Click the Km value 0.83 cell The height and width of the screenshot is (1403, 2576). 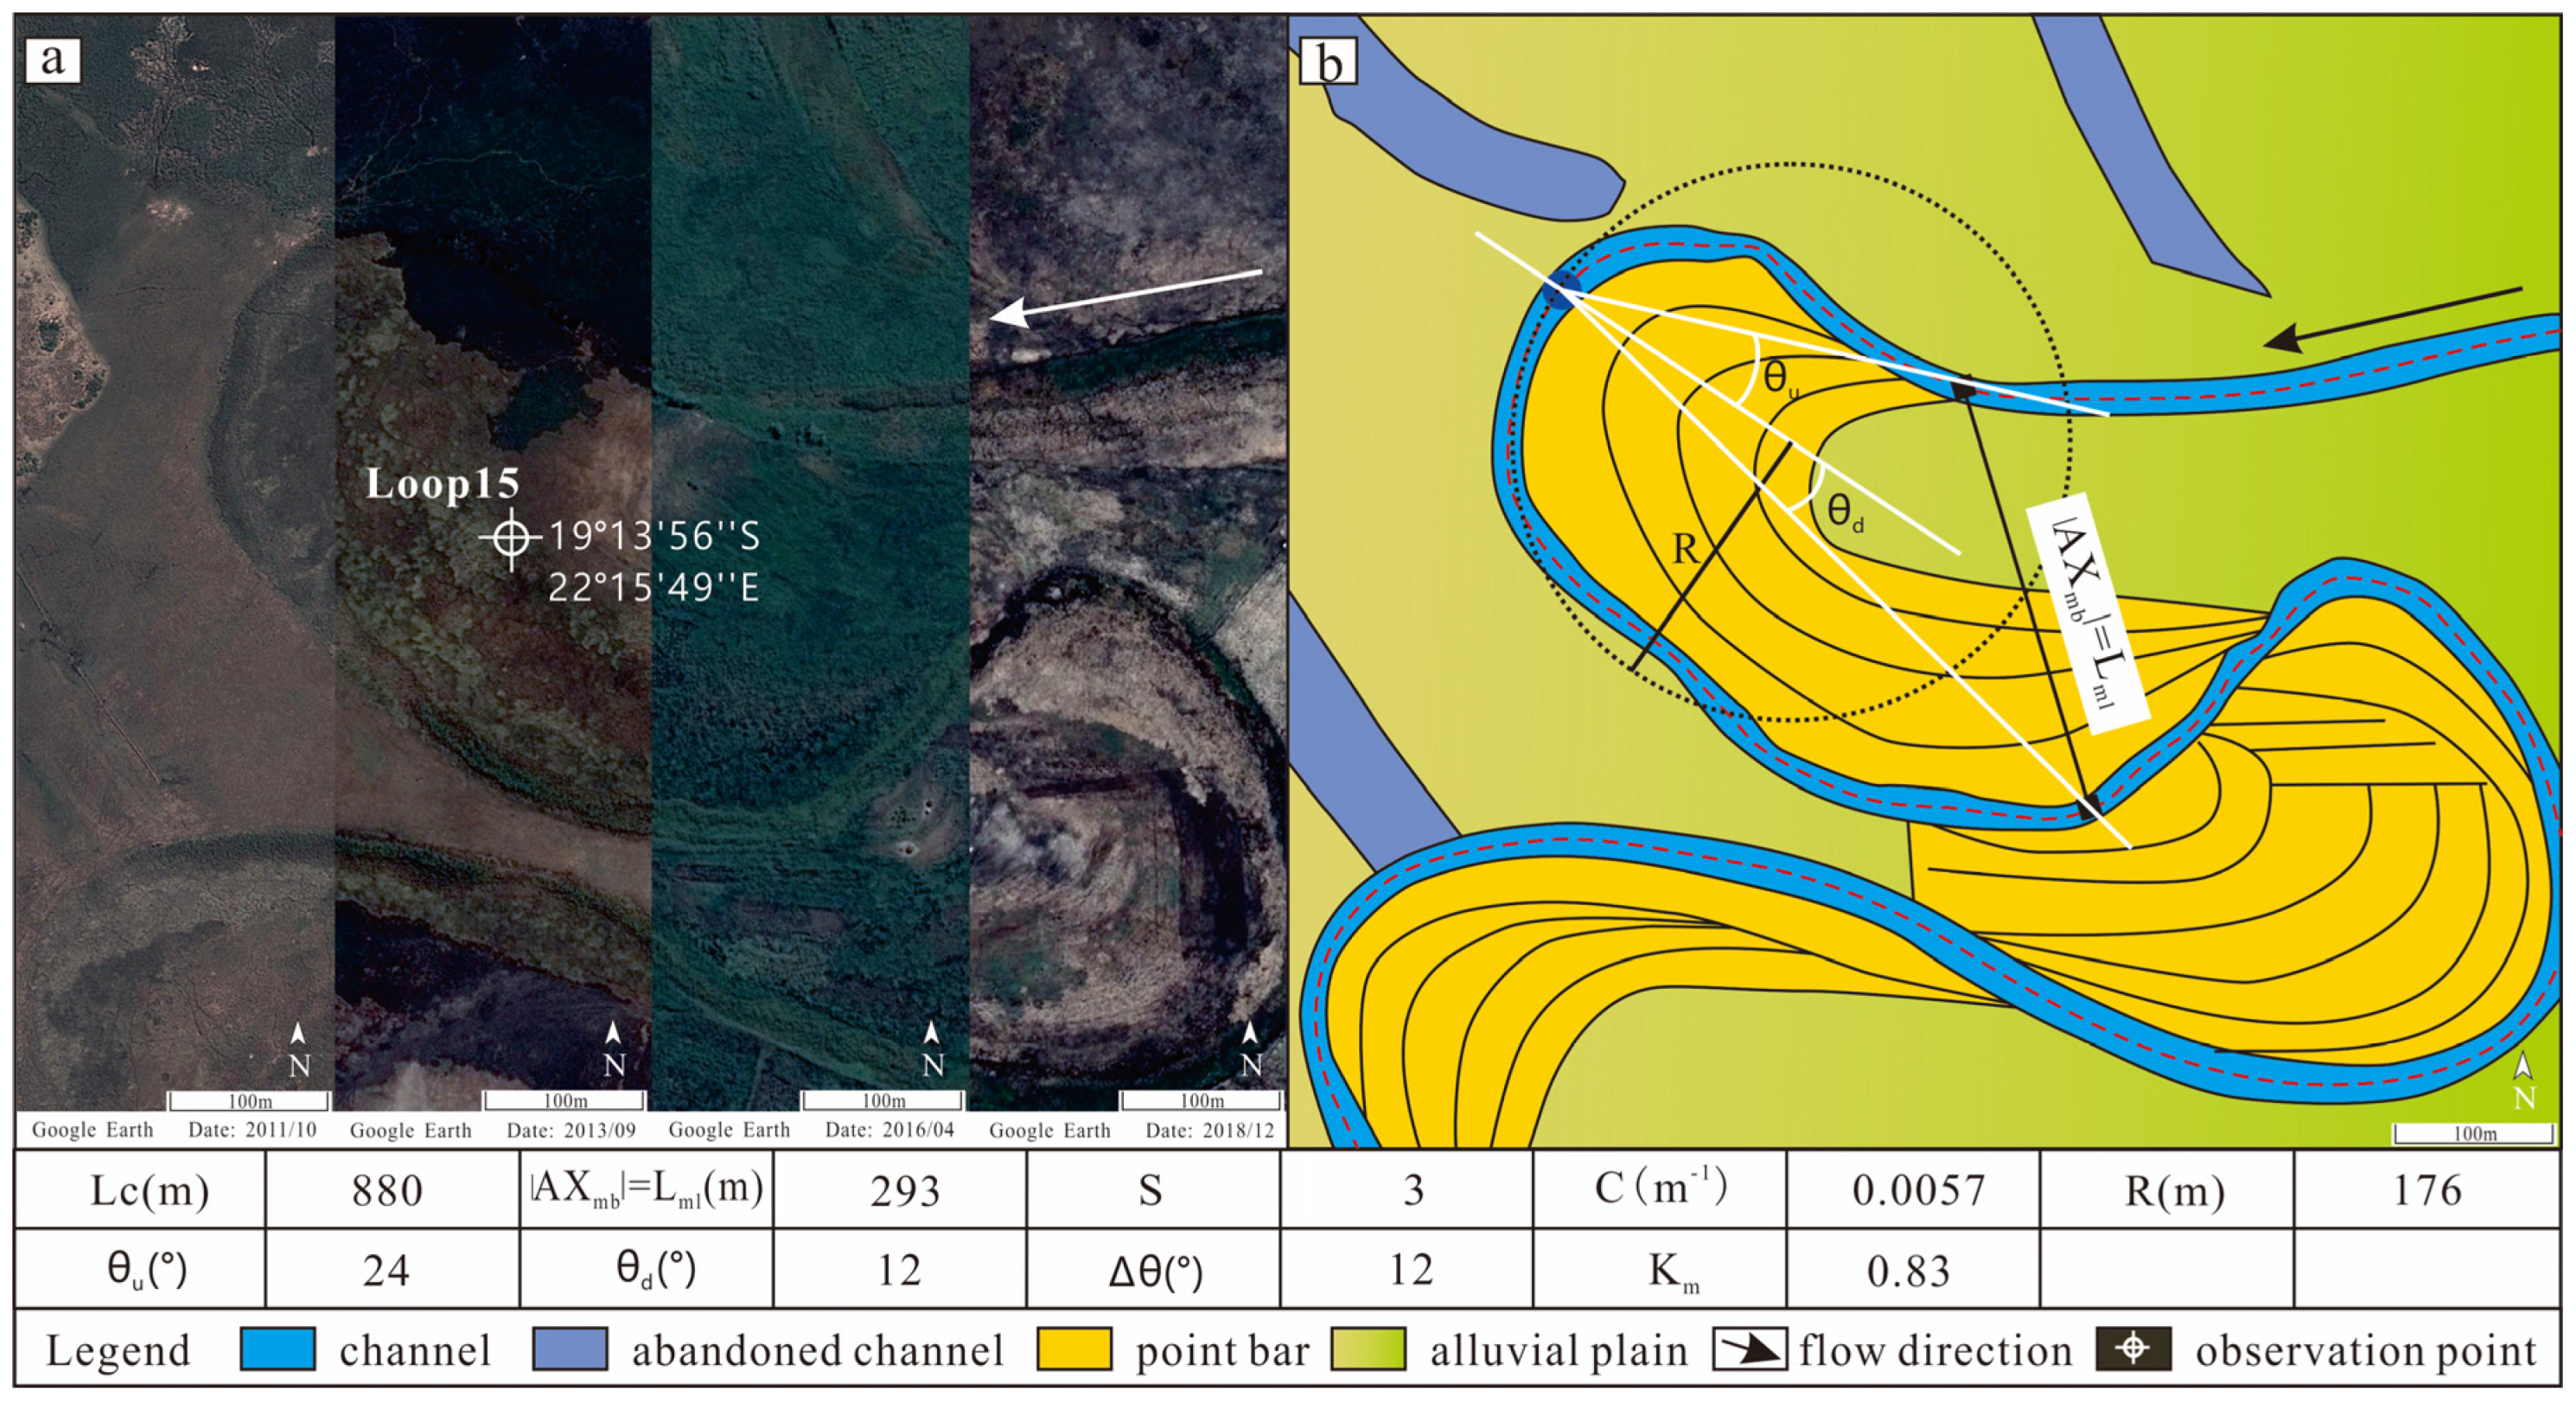tap(1908, 1270)
